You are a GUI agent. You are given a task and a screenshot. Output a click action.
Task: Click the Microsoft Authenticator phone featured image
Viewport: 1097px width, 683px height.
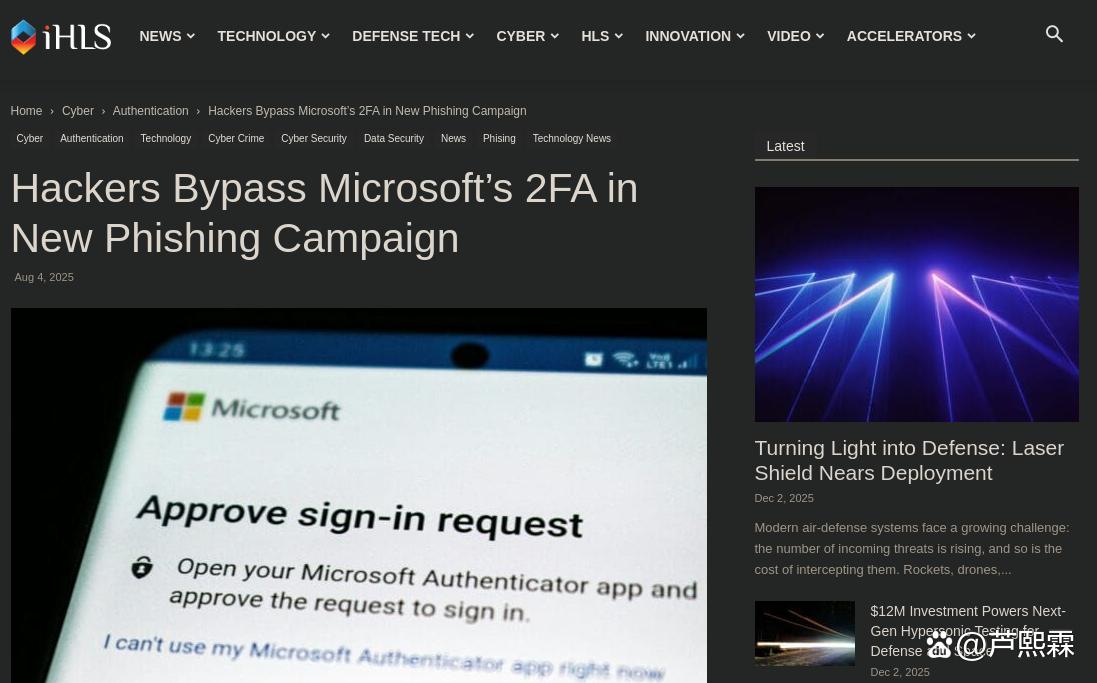(359, 495)
